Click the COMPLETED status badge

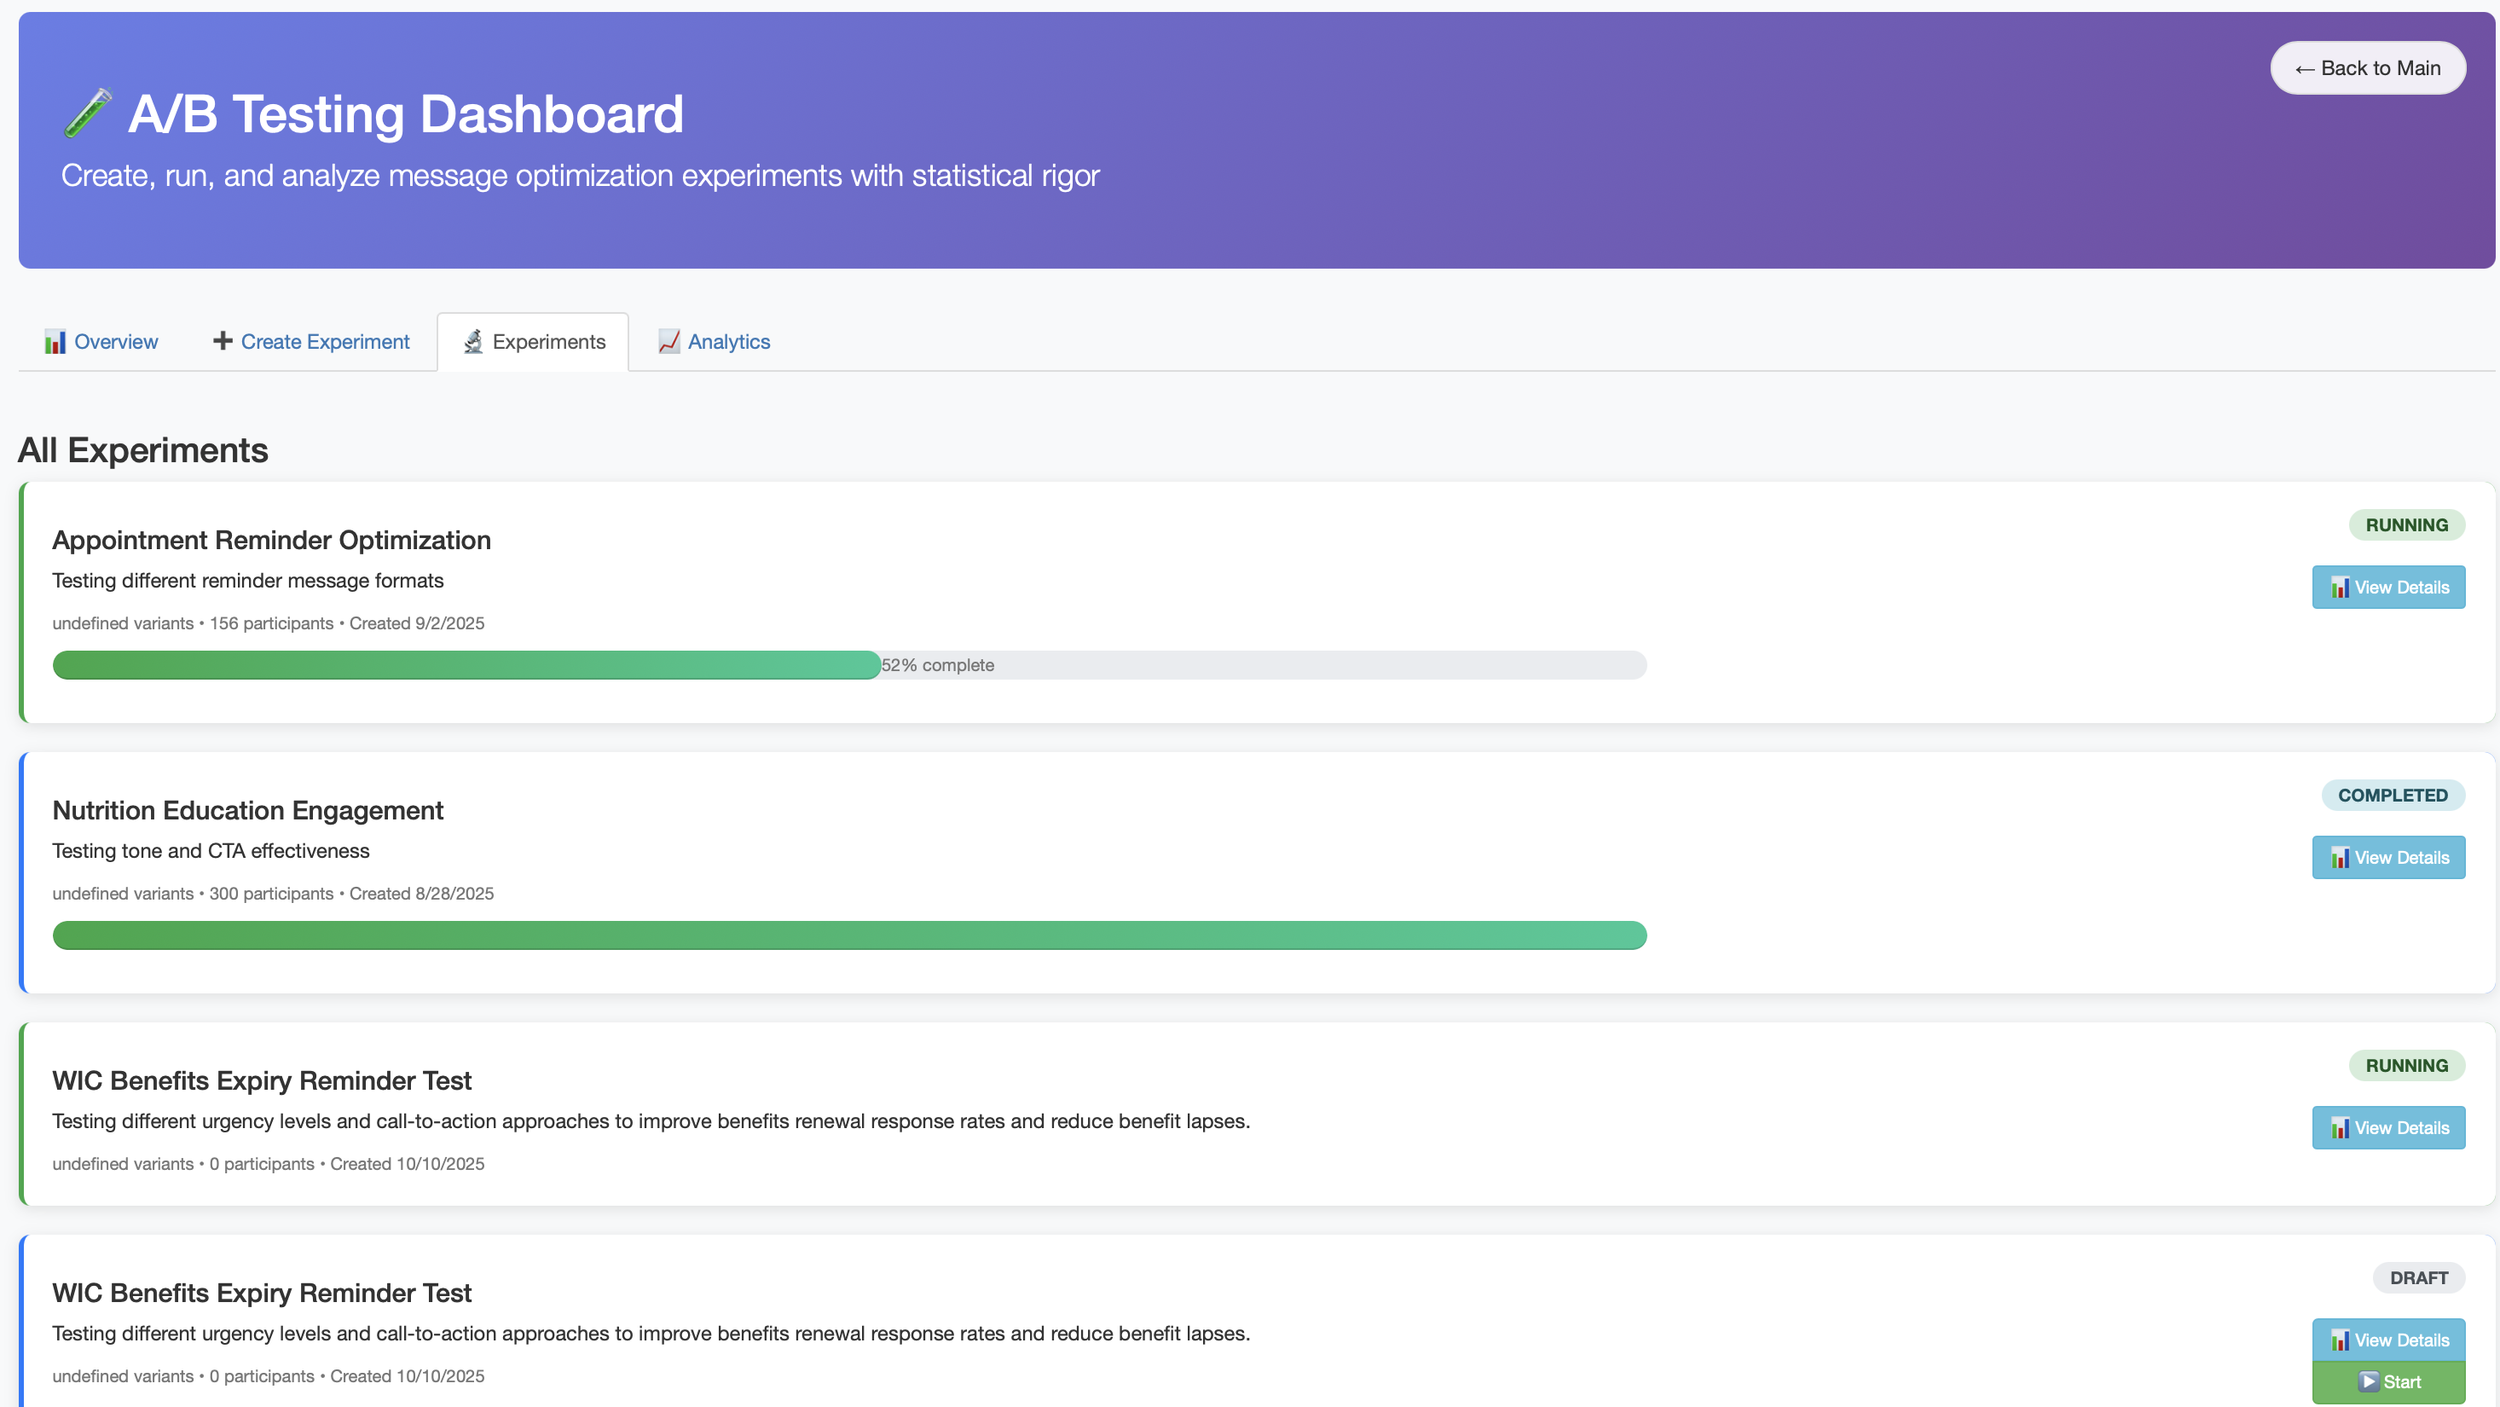tap(2392, 795)
